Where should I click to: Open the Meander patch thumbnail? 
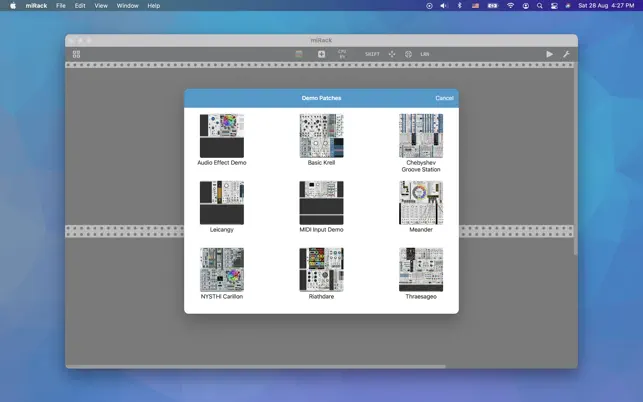[x=421, y=203]
